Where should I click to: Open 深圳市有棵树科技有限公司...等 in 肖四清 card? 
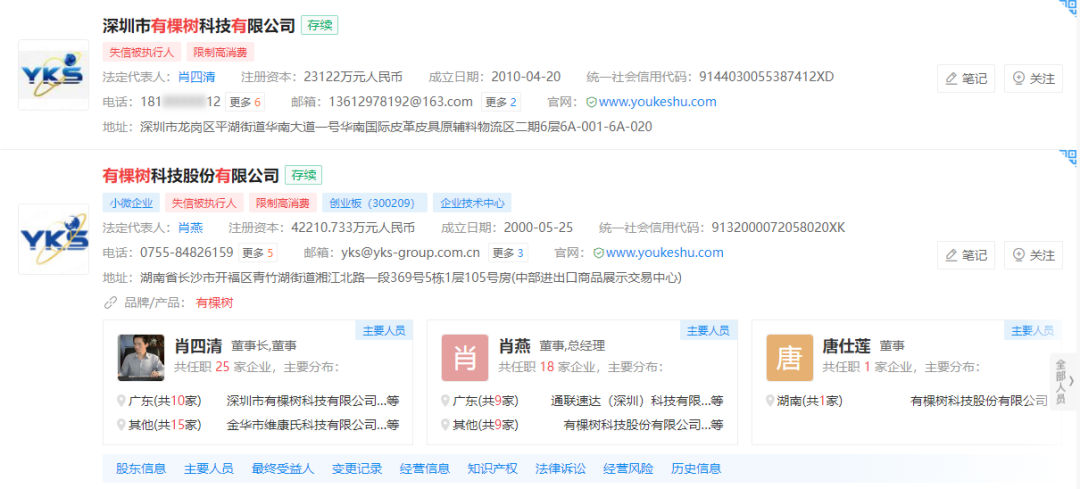click(313, 401)
